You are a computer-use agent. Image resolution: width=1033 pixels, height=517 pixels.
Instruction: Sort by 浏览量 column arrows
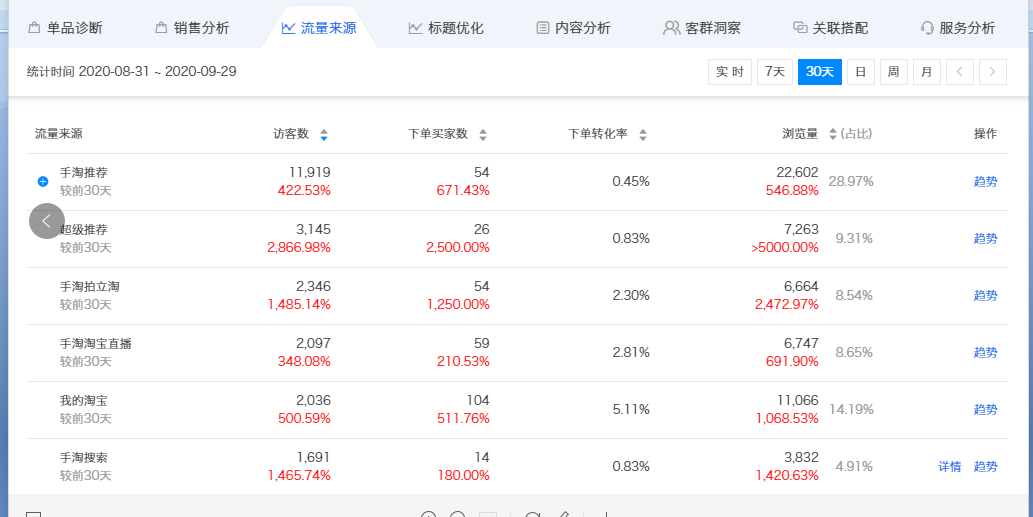click(x=830, y=135)
